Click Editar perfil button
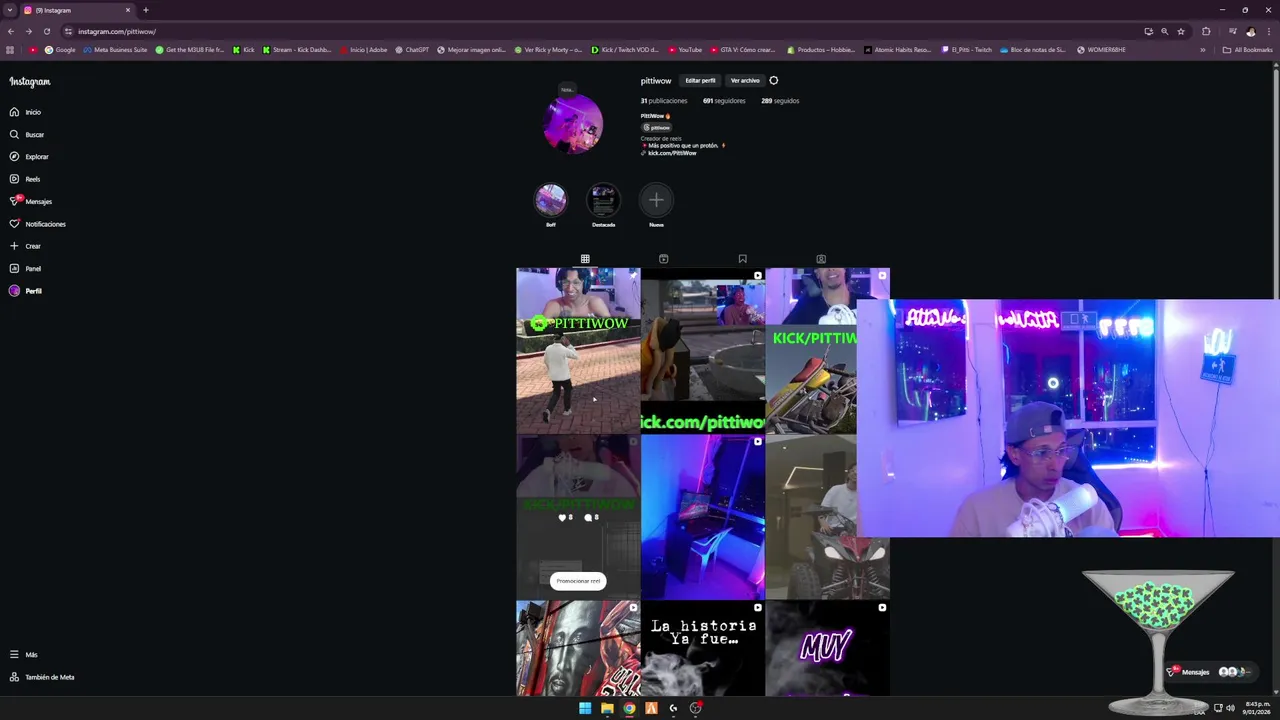This screenshot has height=720, width=1280. (x=700, y=80)
